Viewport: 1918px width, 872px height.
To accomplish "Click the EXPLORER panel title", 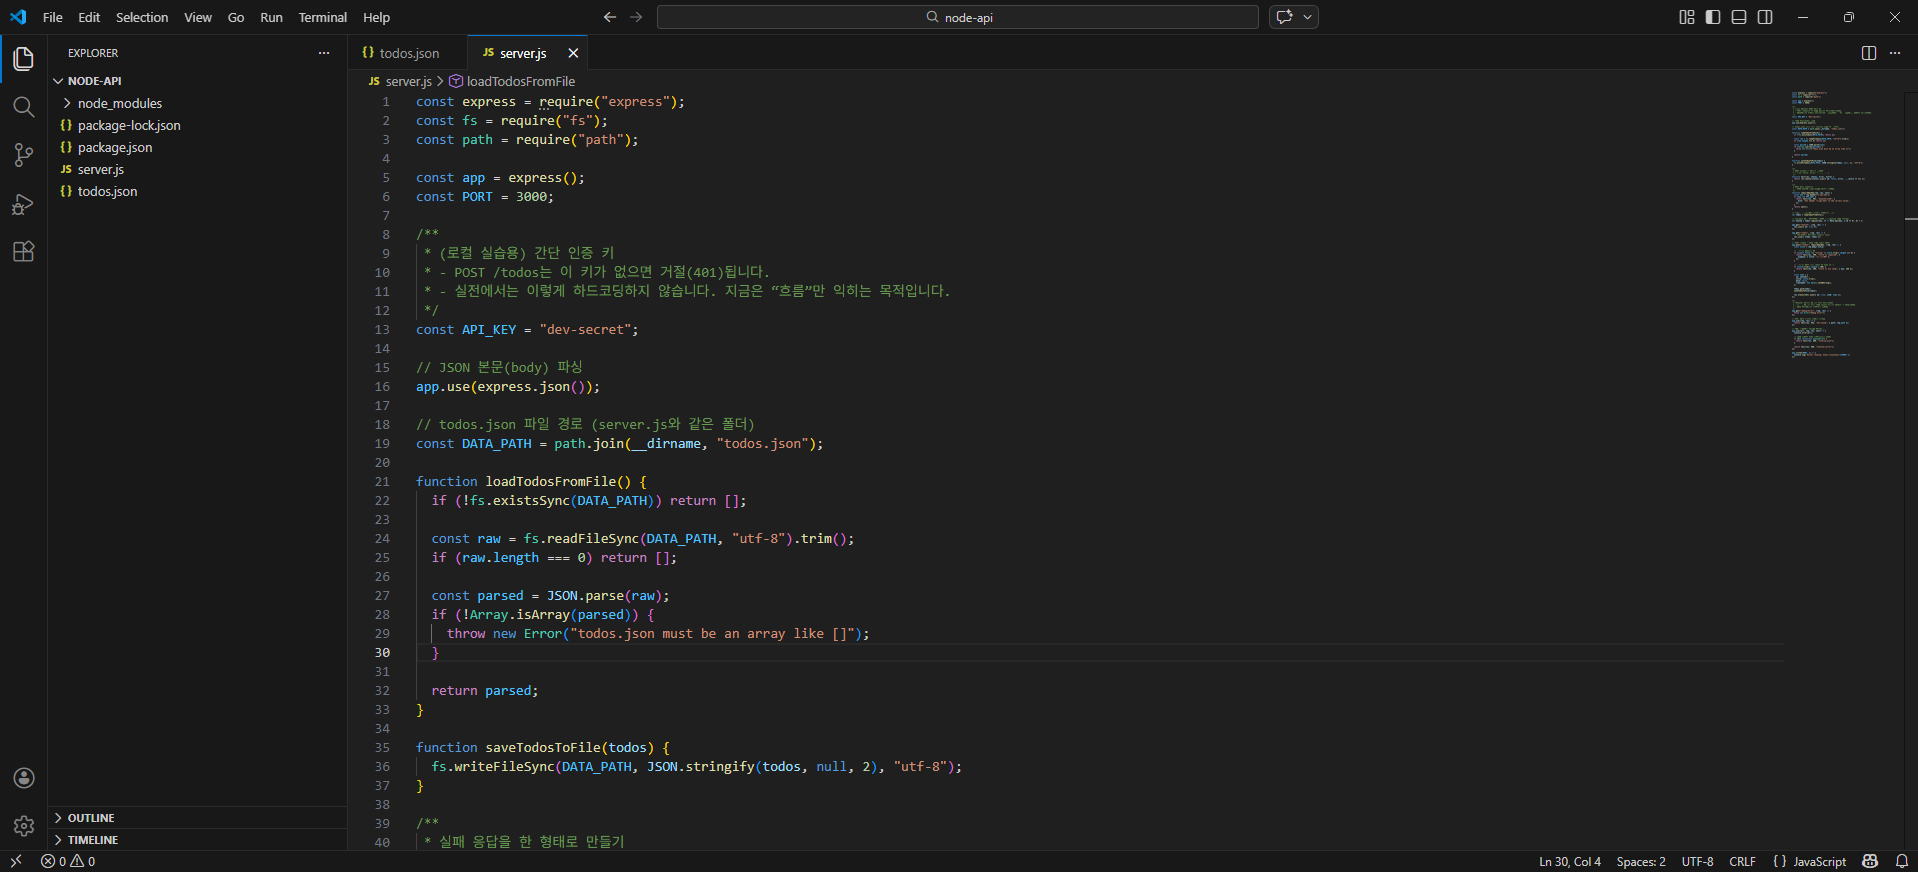I will (93, 53).
